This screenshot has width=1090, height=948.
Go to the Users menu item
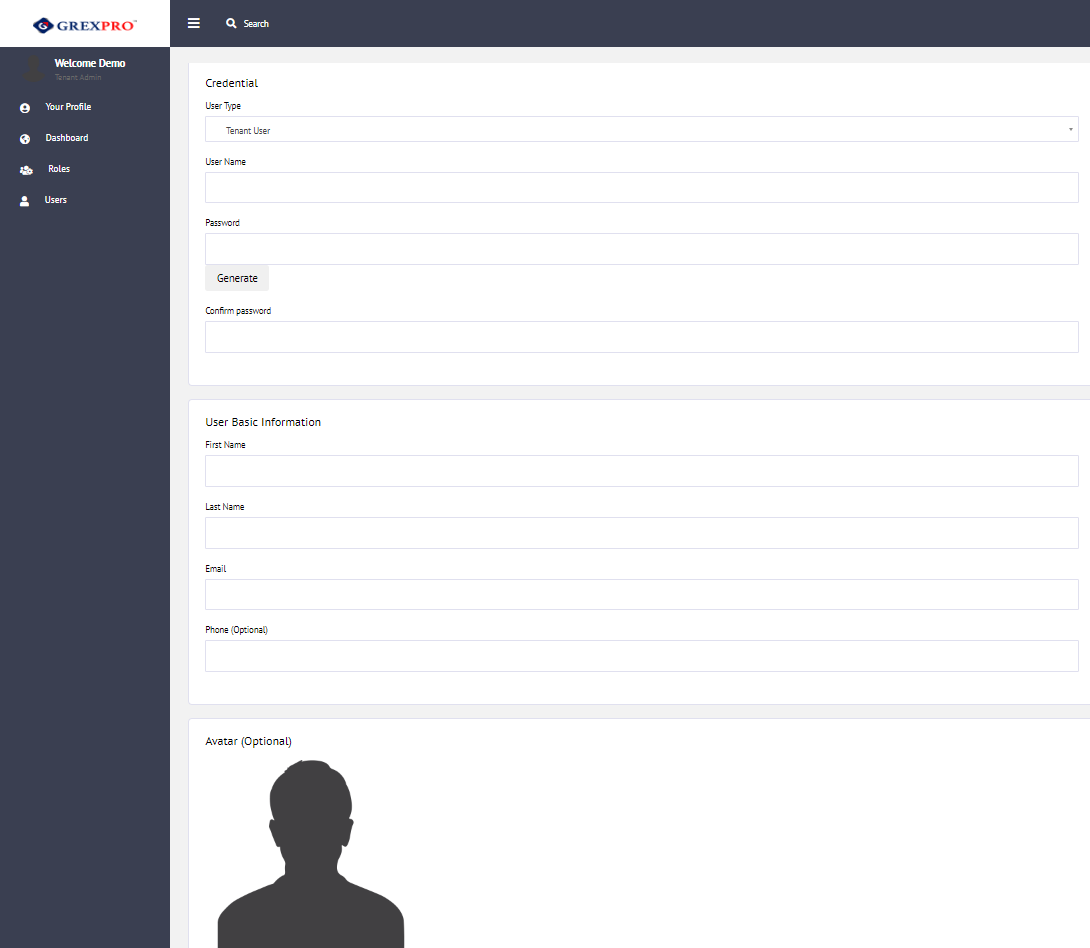56,200
